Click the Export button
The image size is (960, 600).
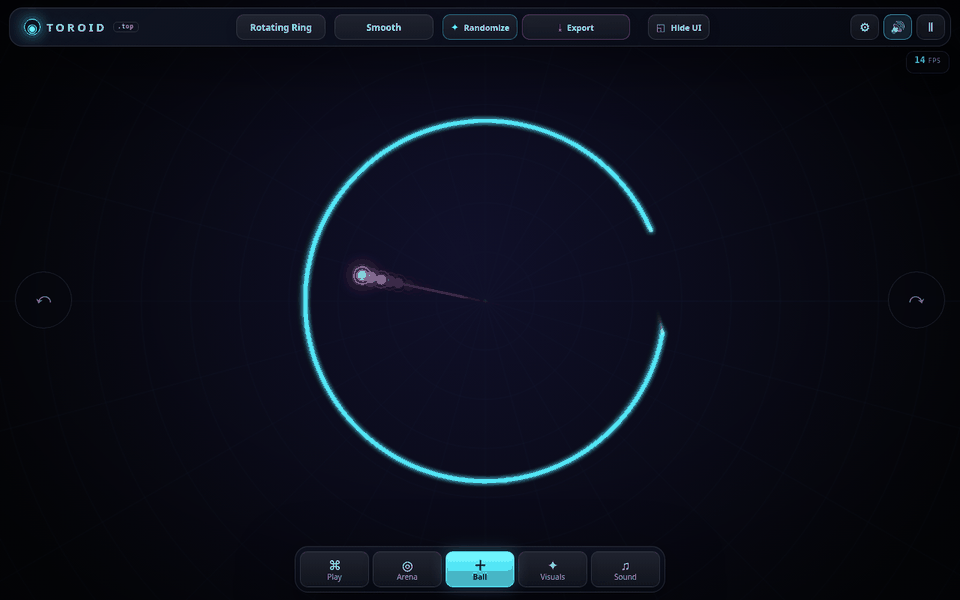point(576,28)
